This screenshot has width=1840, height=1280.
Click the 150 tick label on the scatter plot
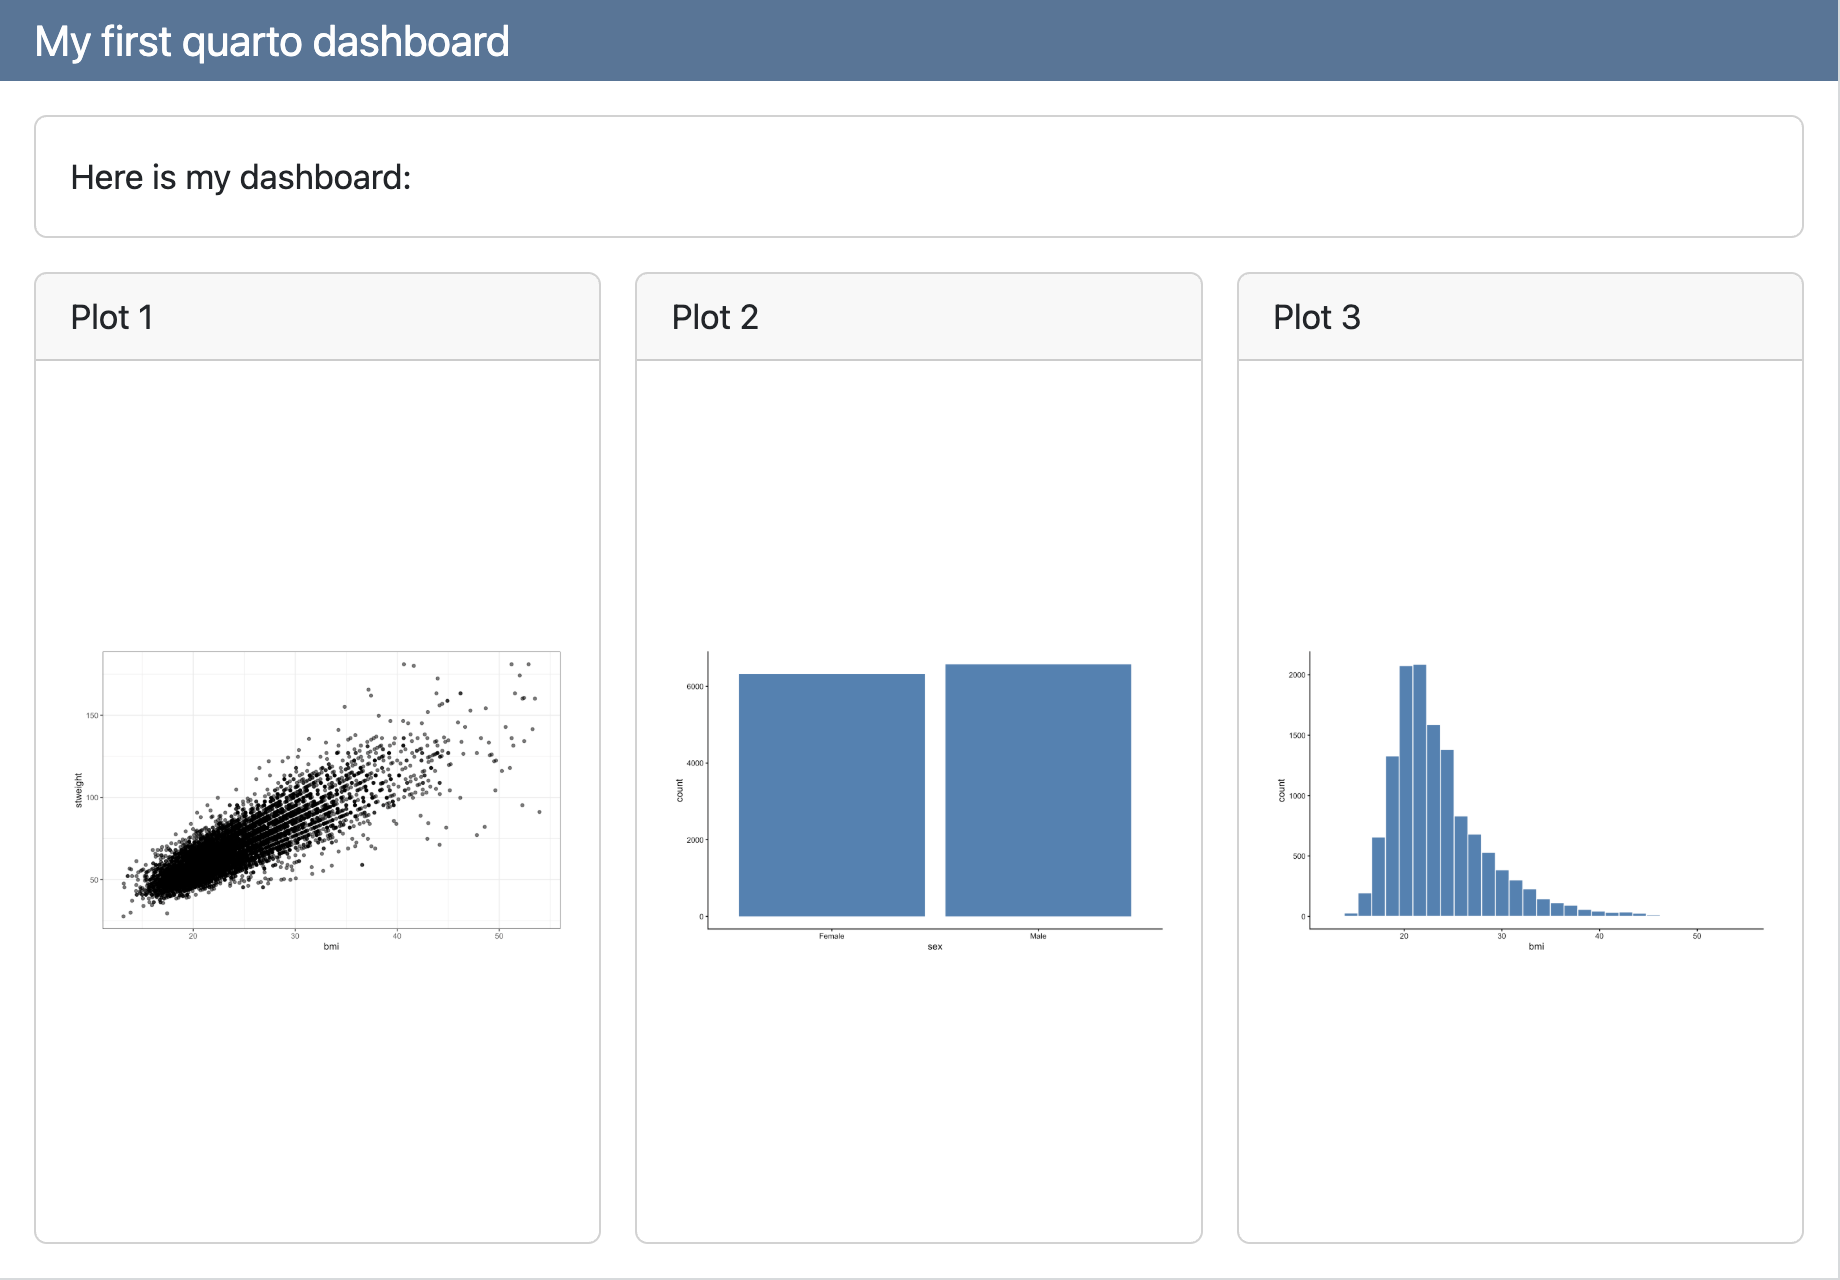(x=92, y=716)
